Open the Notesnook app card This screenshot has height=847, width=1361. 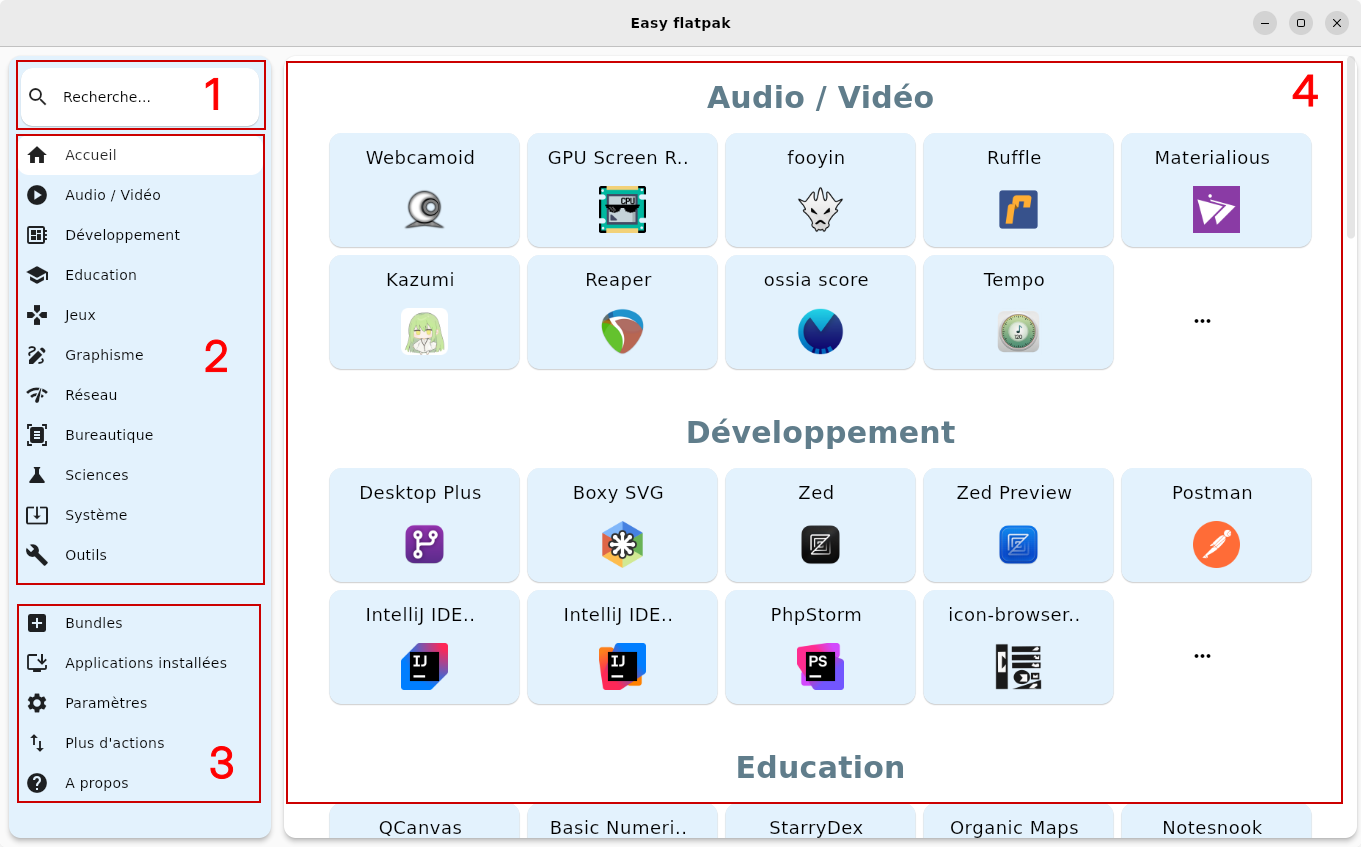coord(1216,822)
